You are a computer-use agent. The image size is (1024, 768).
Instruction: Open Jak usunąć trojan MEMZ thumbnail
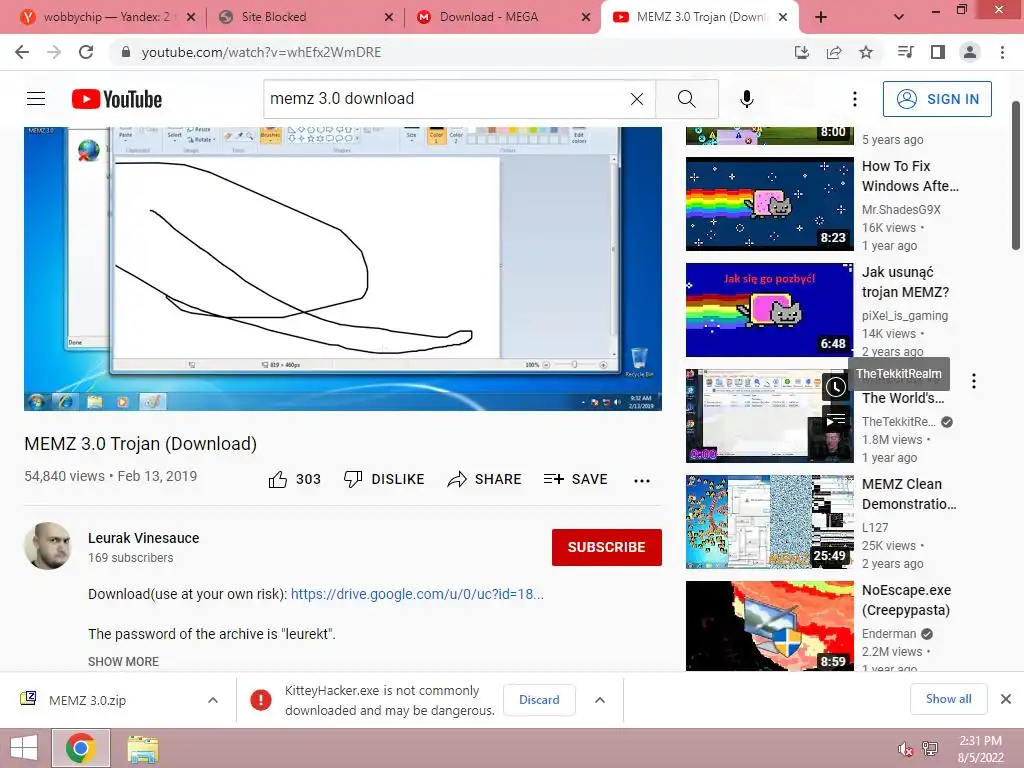tap(769, 310)
